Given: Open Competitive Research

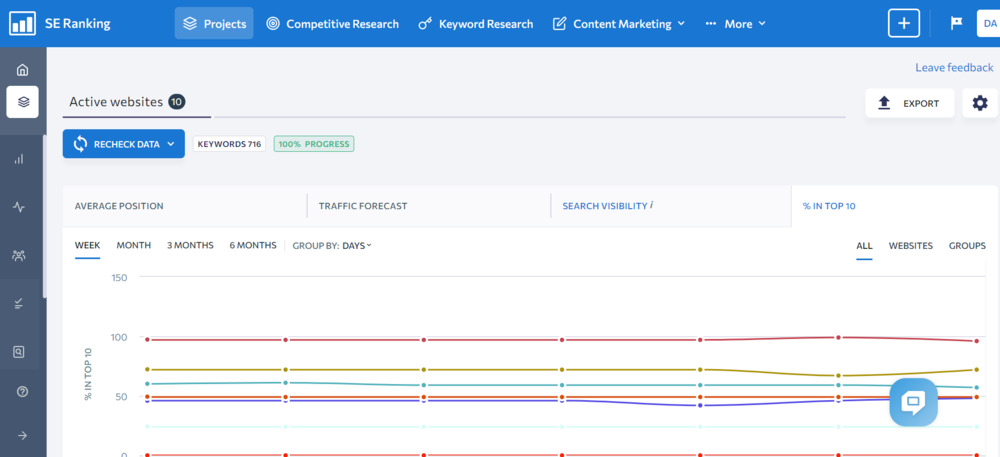Looking at the screenshot, I should pyautogui.click(x=332, y=24).
